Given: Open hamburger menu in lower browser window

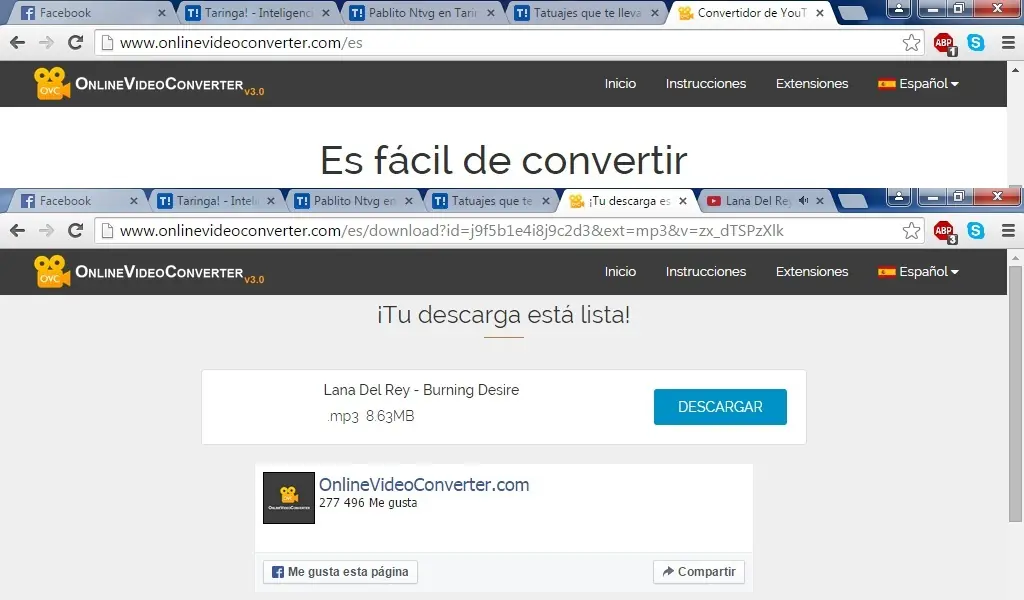Looking at the screenshot, I should point(1008,230).
